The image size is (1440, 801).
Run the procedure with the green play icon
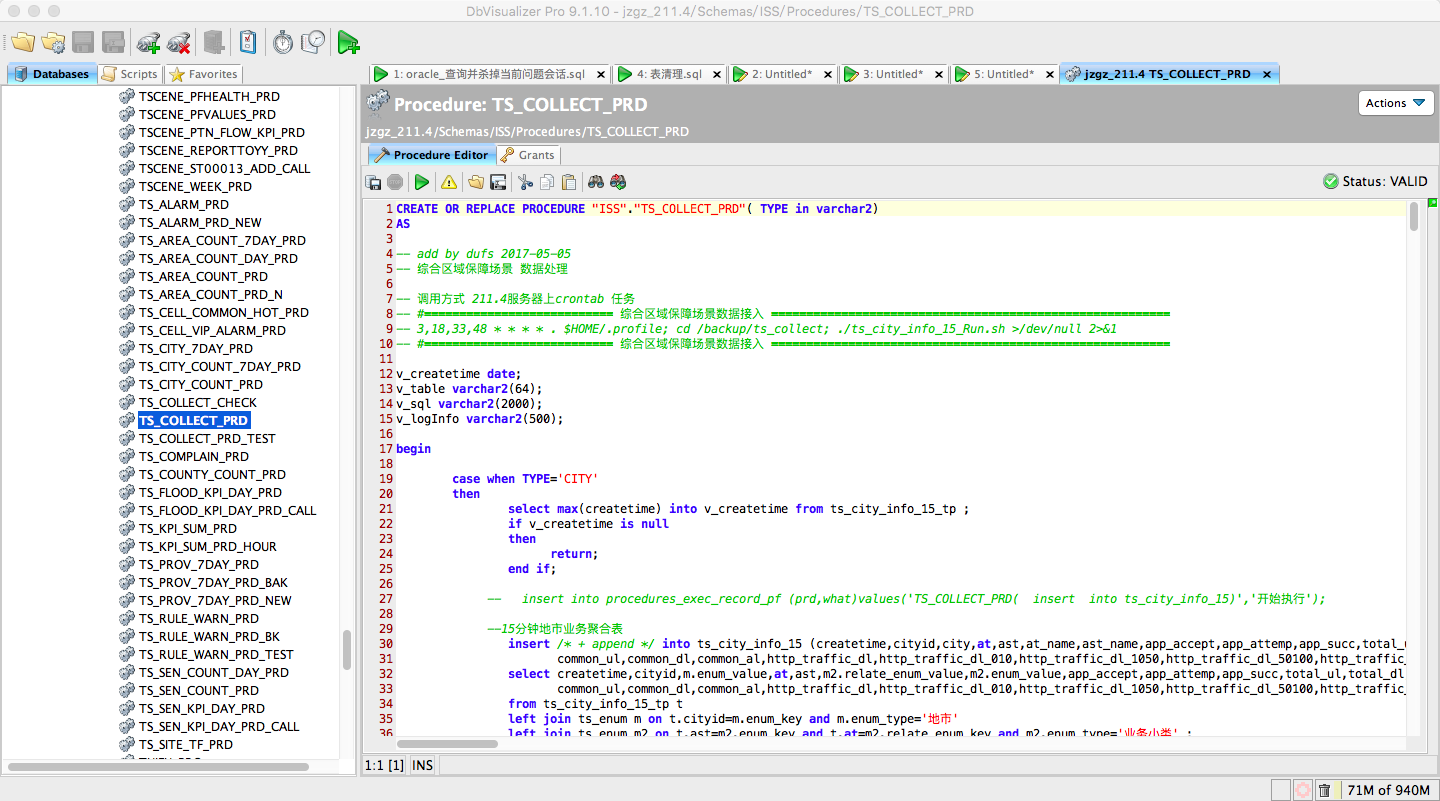(x=422, y=182)
